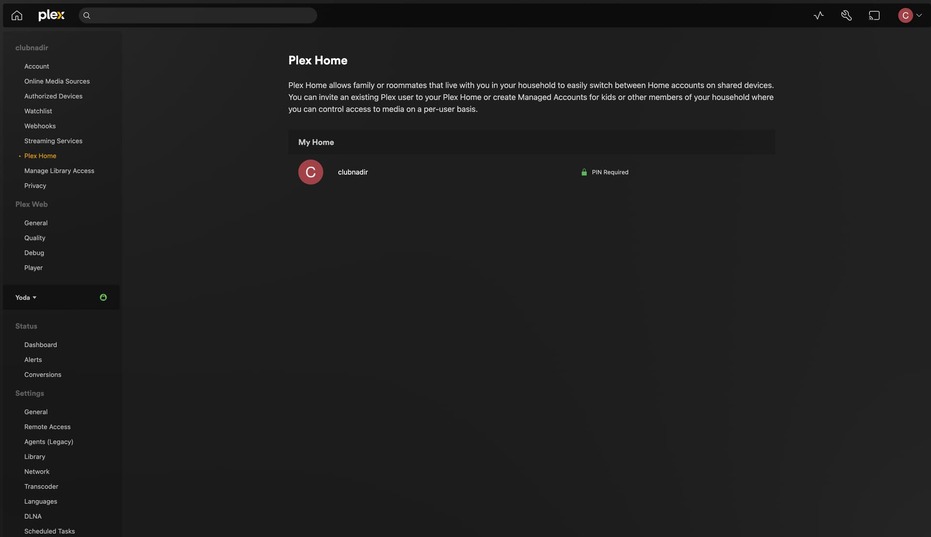Open Scheduled Tasks settings

49,531
